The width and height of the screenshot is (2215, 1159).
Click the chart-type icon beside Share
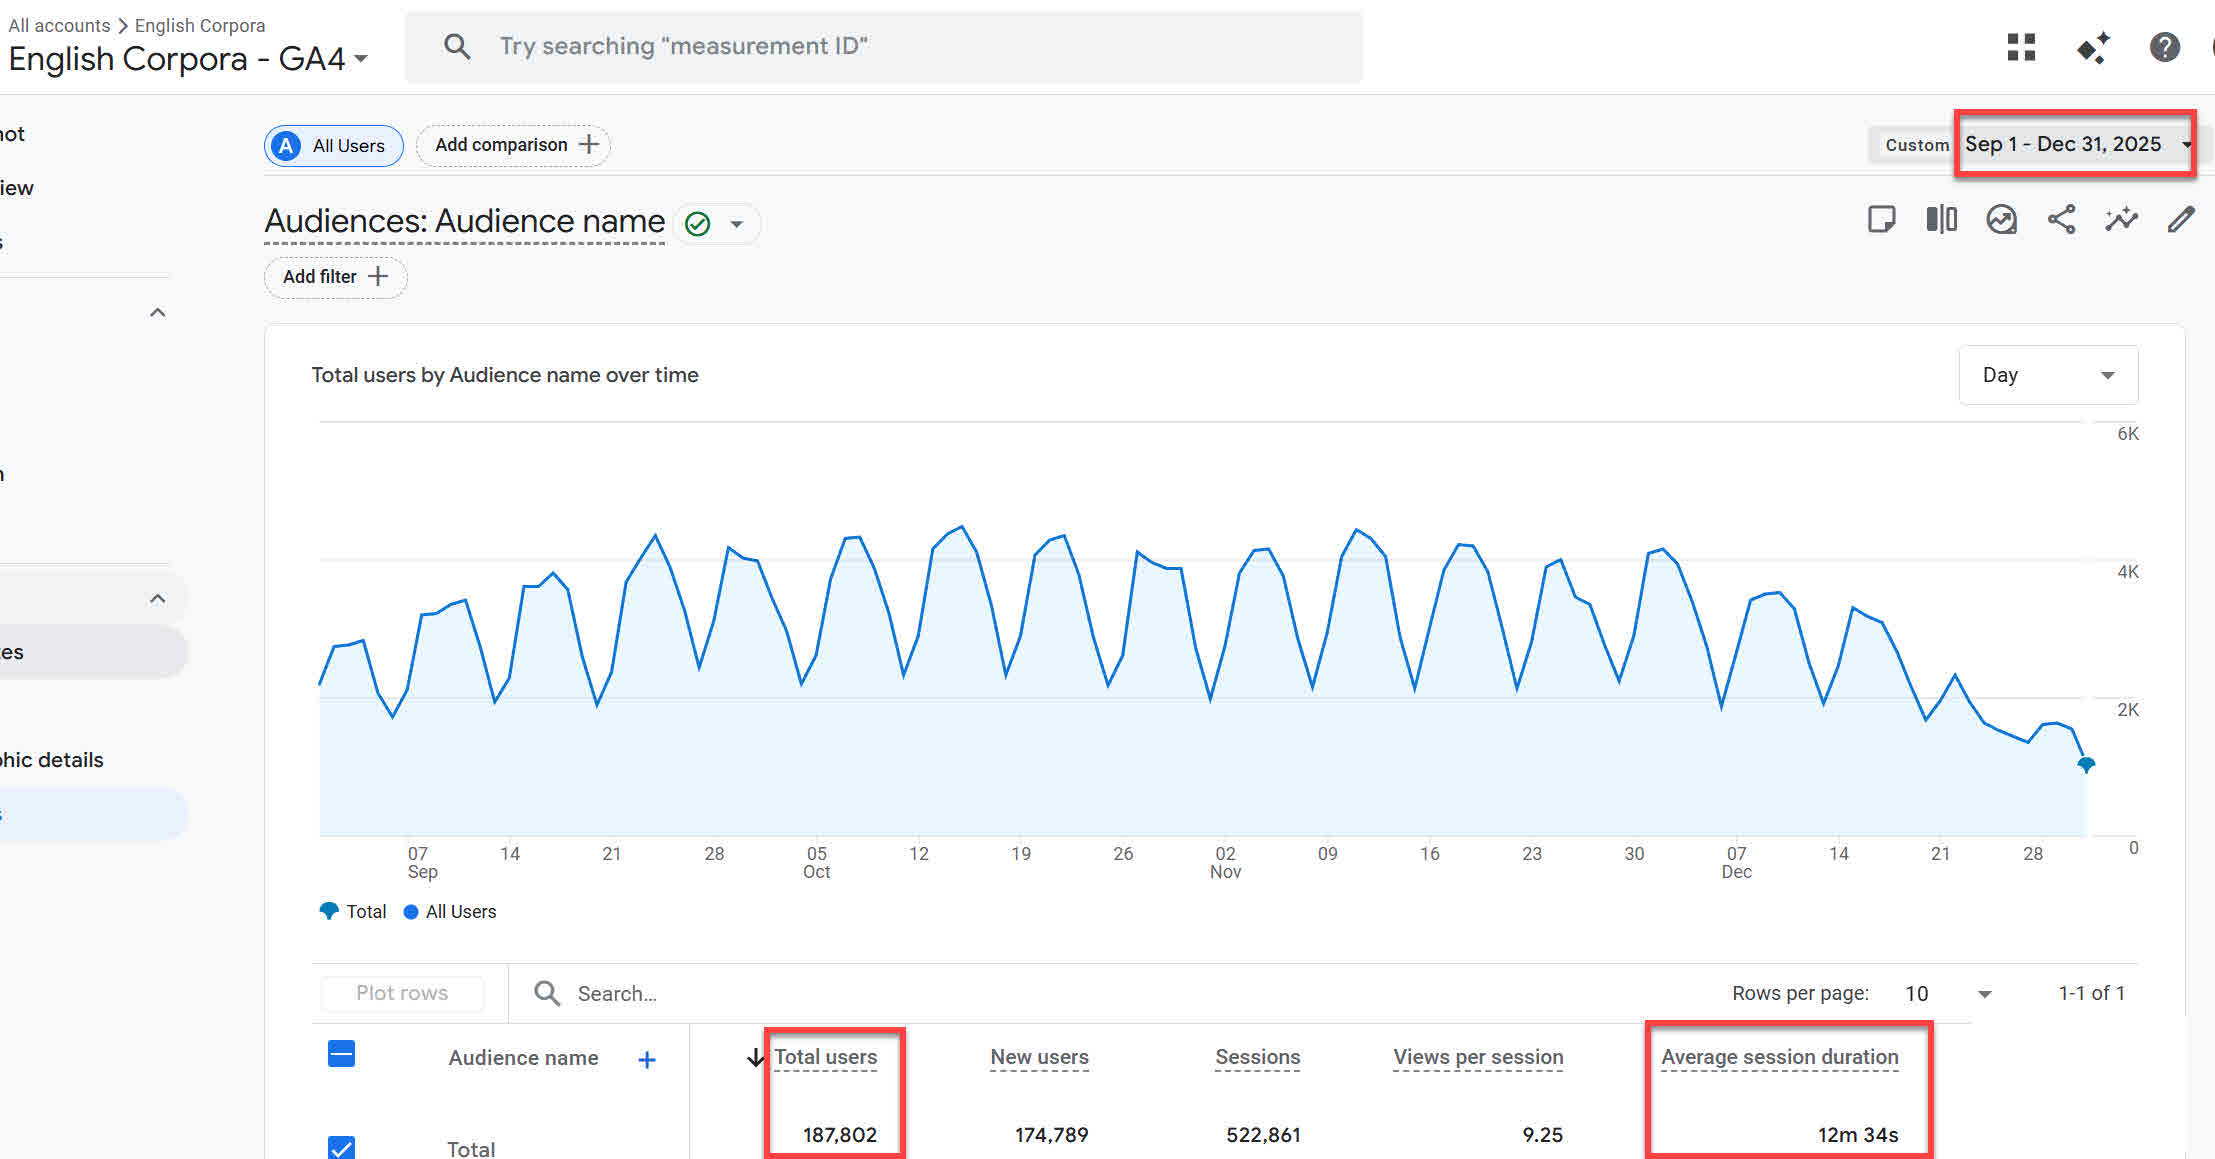(2001, 219)
